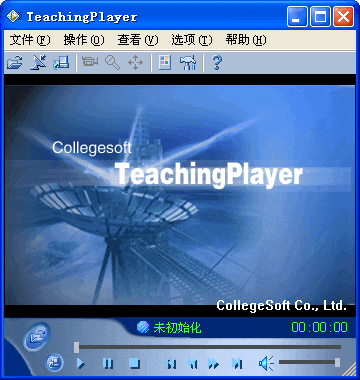The image size is (360, 380).
Task: Click the window resize grip corner
Action: [x=349, y=368]
